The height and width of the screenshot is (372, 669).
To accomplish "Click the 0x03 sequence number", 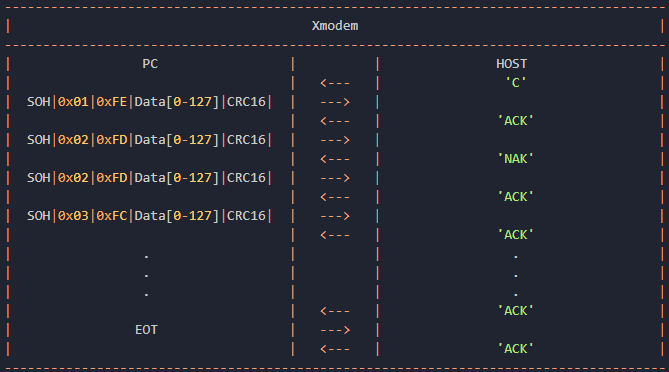I will (x=73, y=216).
